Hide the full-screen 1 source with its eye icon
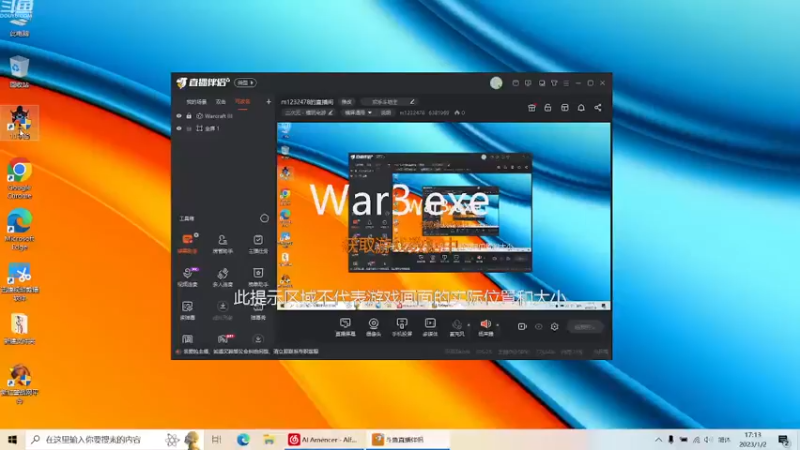The width and height of the screenshot is (800, 450). pyautogui.click(x=179, y=129)
